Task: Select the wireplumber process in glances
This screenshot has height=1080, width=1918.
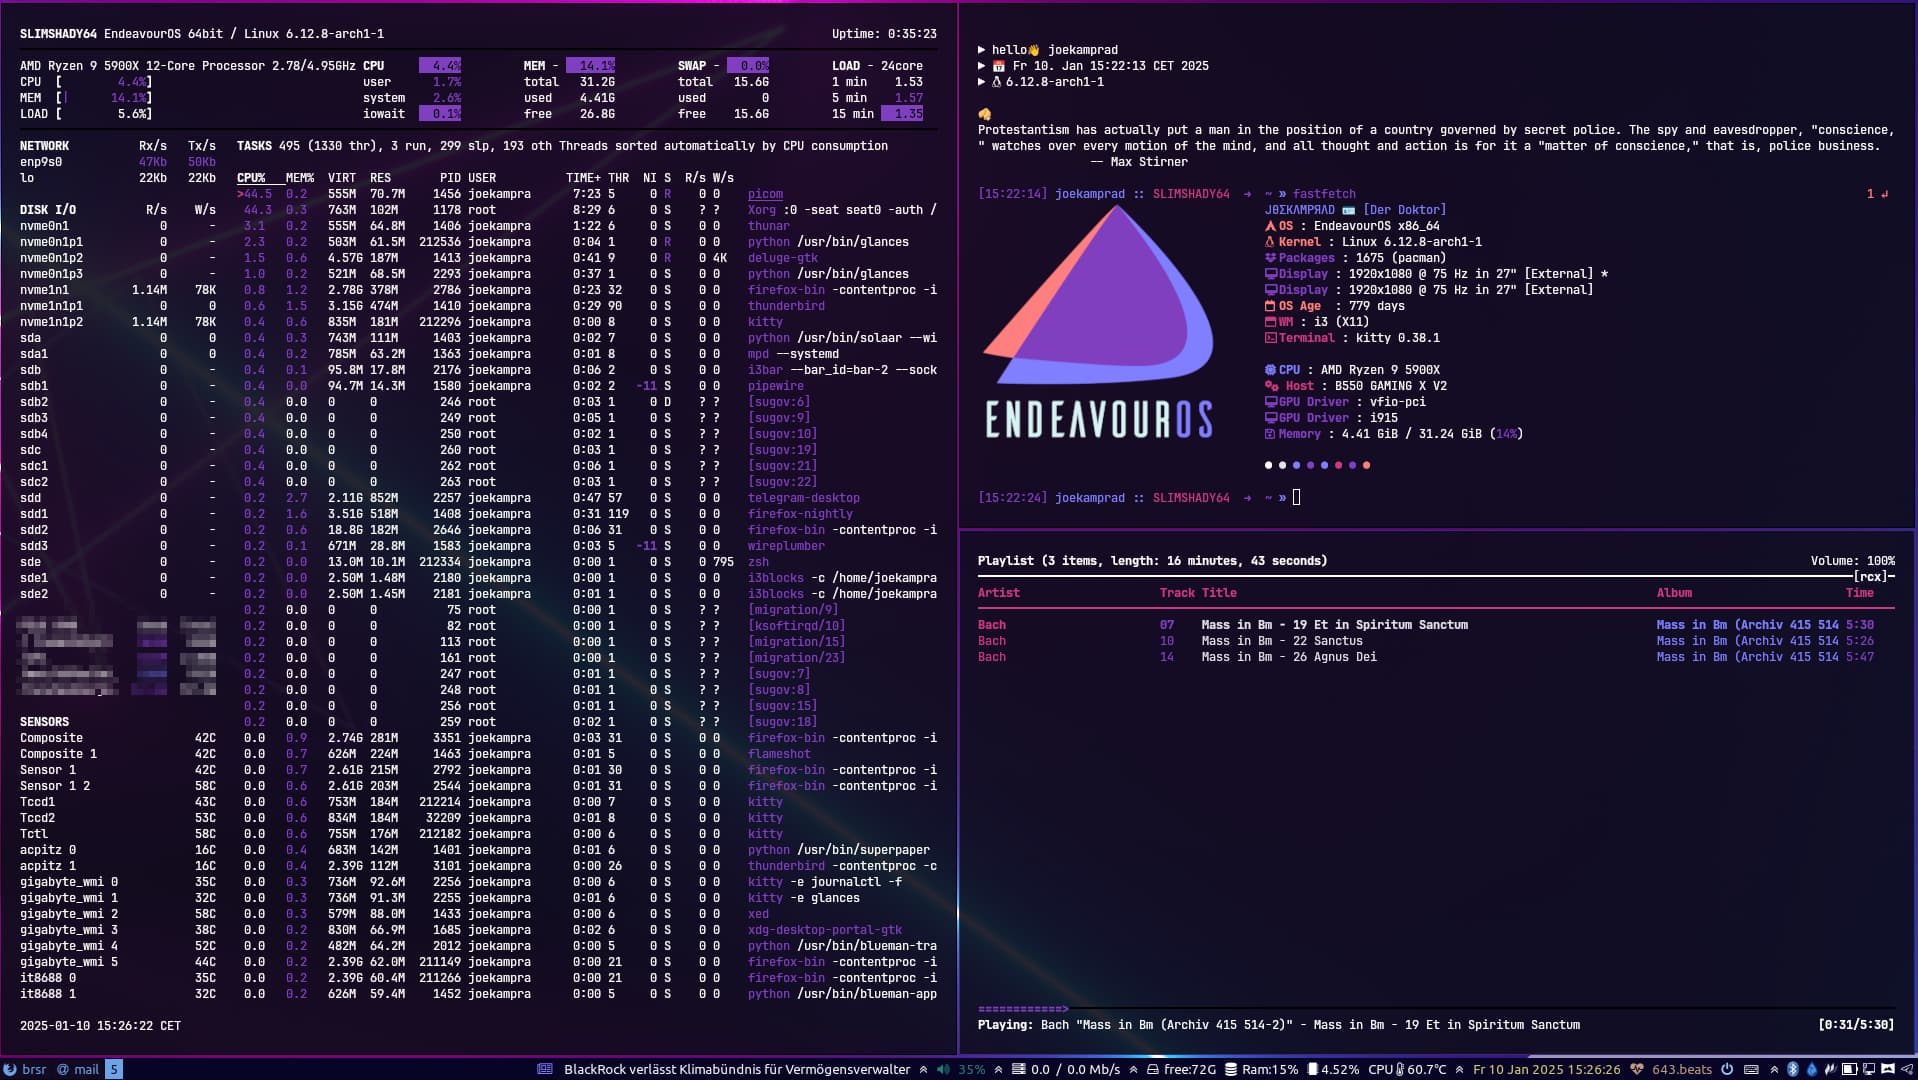Action: point(587,546)
